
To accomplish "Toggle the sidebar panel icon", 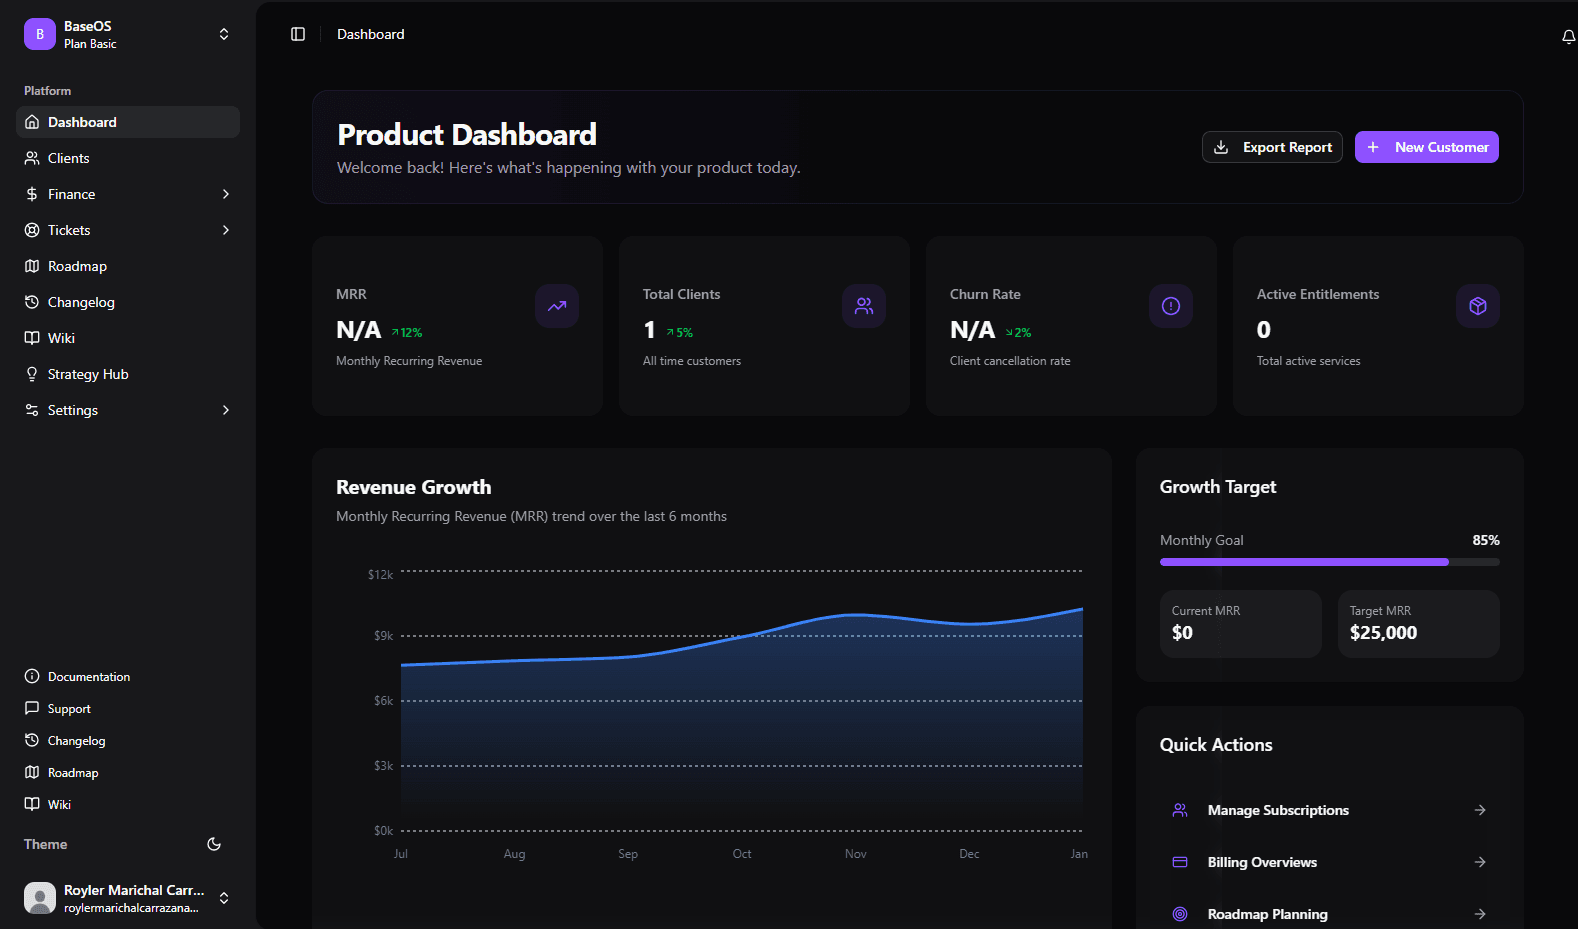I will point(298,34).
